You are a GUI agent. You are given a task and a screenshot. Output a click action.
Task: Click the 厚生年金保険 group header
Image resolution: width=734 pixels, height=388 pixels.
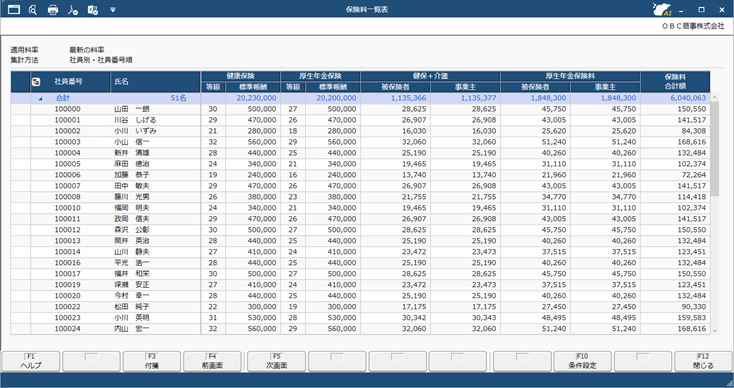[x=320, y=76]
